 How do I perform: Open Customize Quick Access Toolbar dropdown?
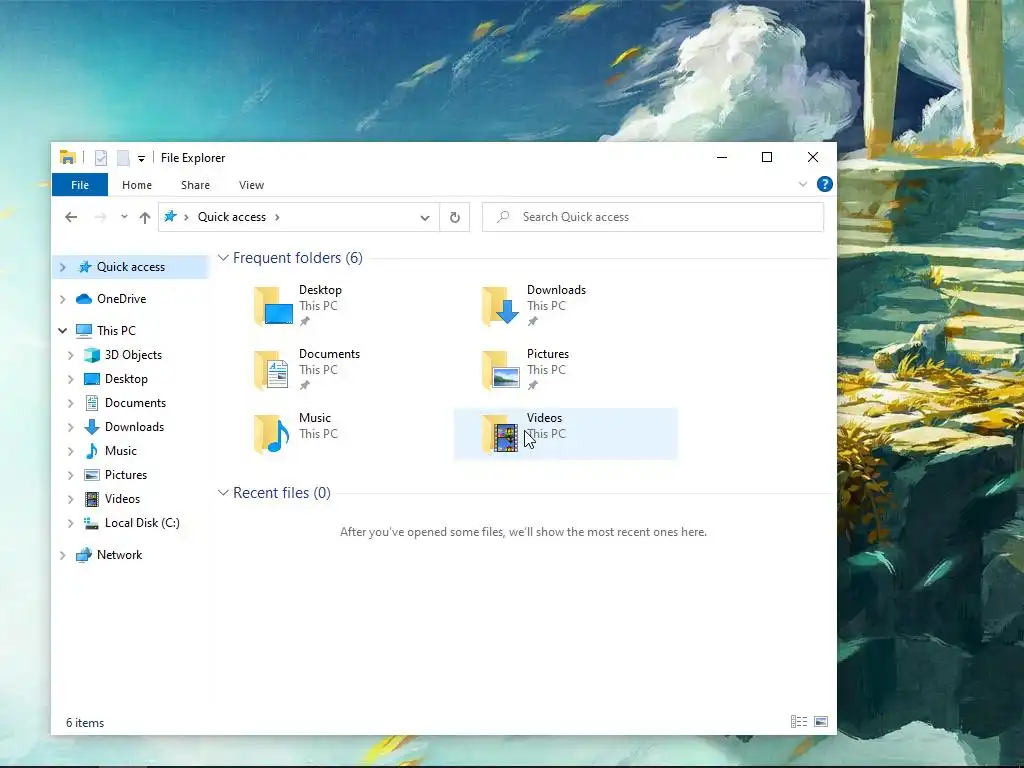point(141,159)
